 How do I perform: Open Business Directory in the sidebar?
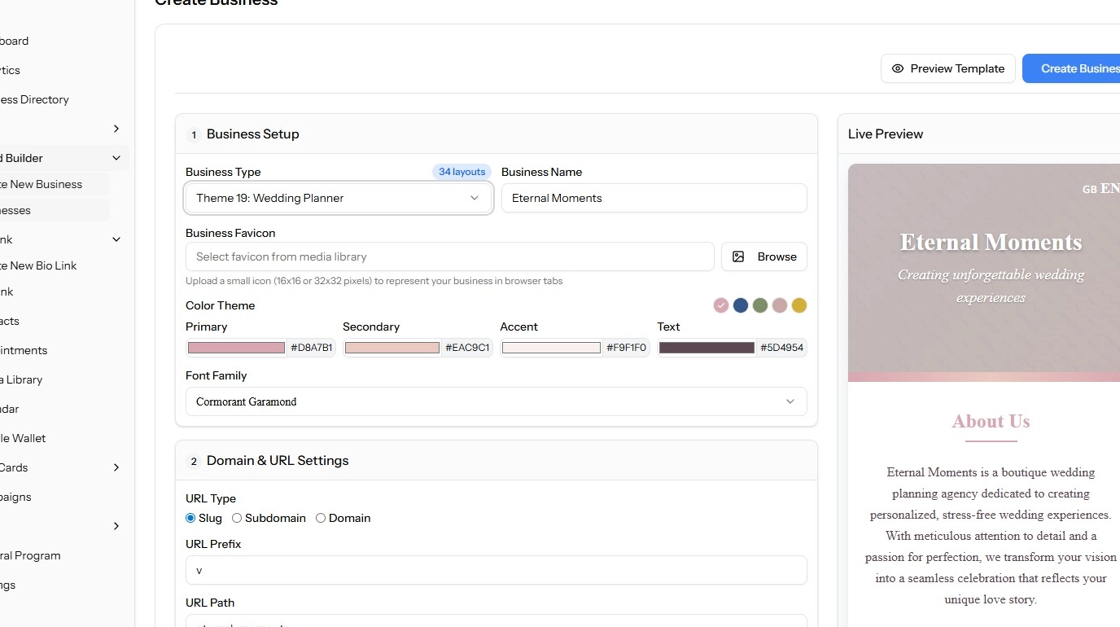tap(34, 99)
